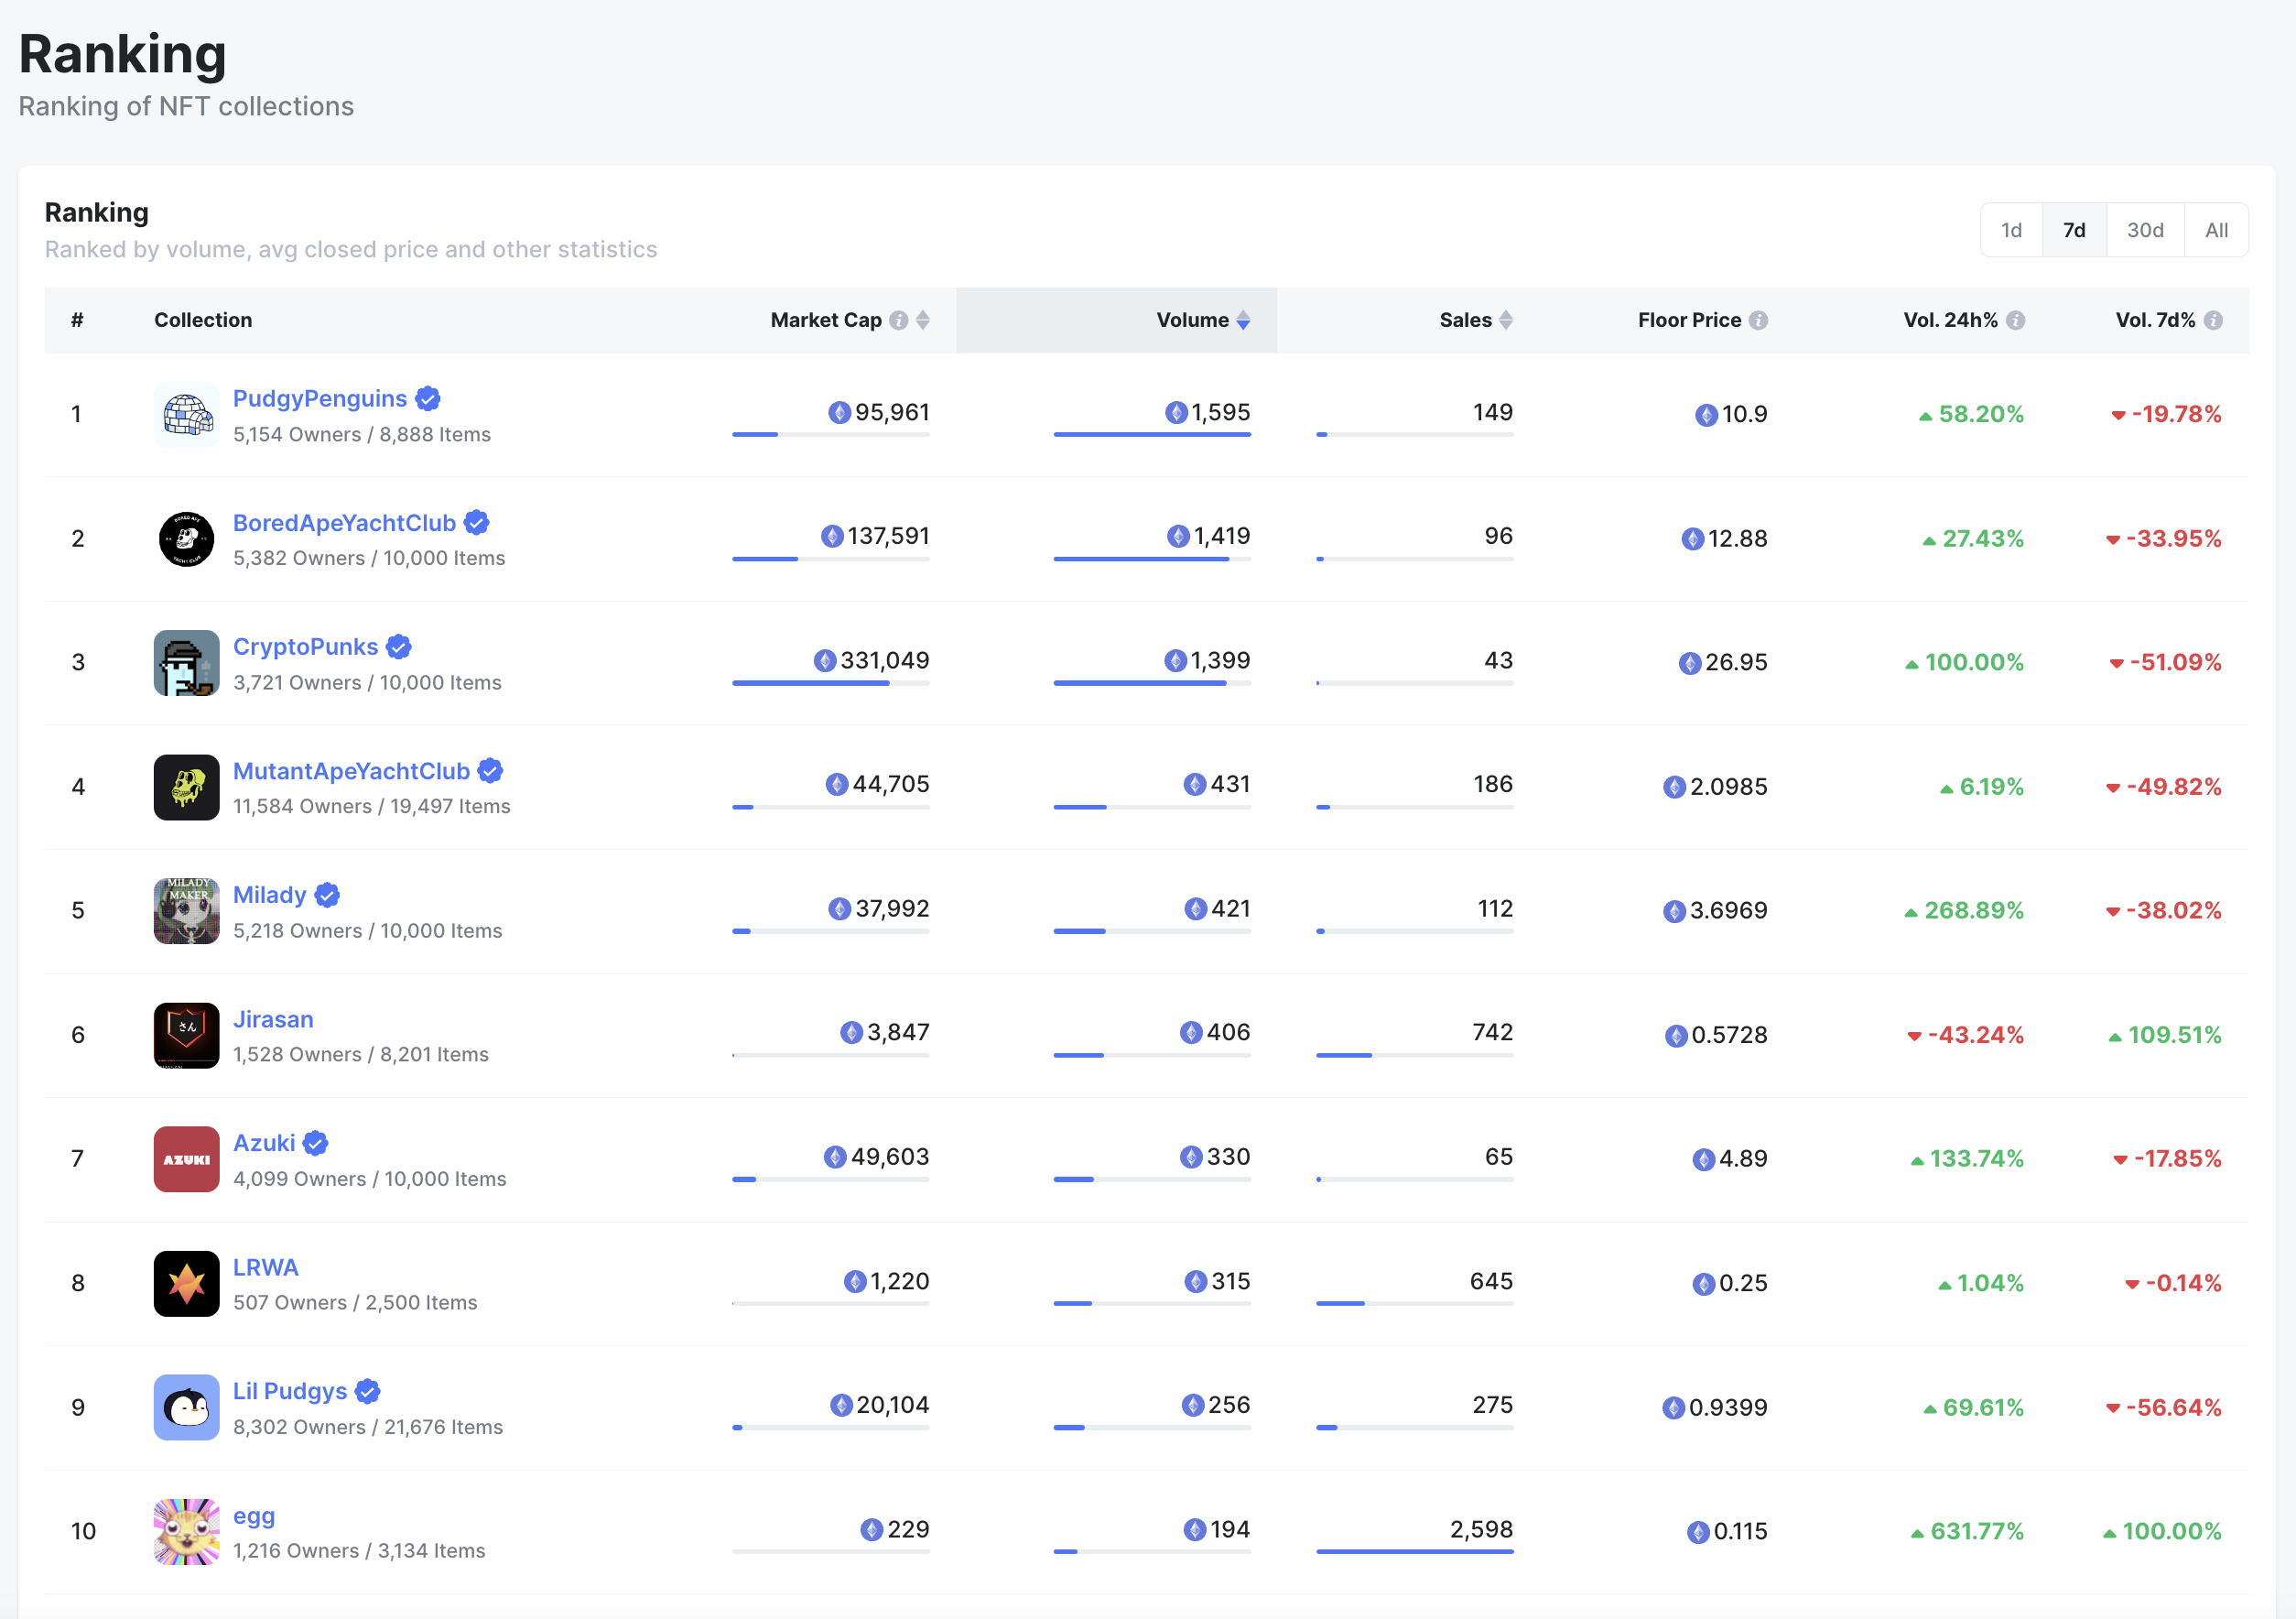Click the LRWA star logo icon
This screenshot has width=2296, height=1619.
186,1283
